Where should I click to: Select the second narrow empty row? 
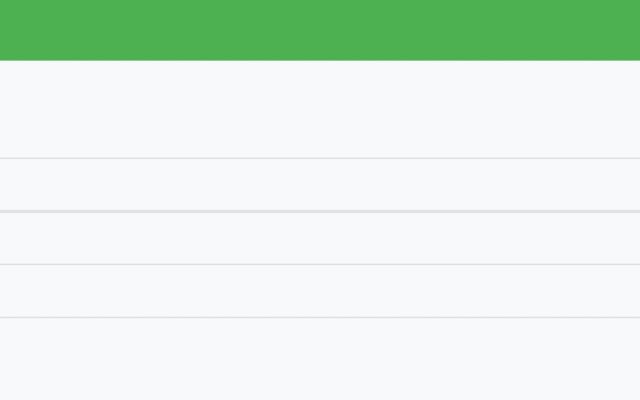(320, 238)
